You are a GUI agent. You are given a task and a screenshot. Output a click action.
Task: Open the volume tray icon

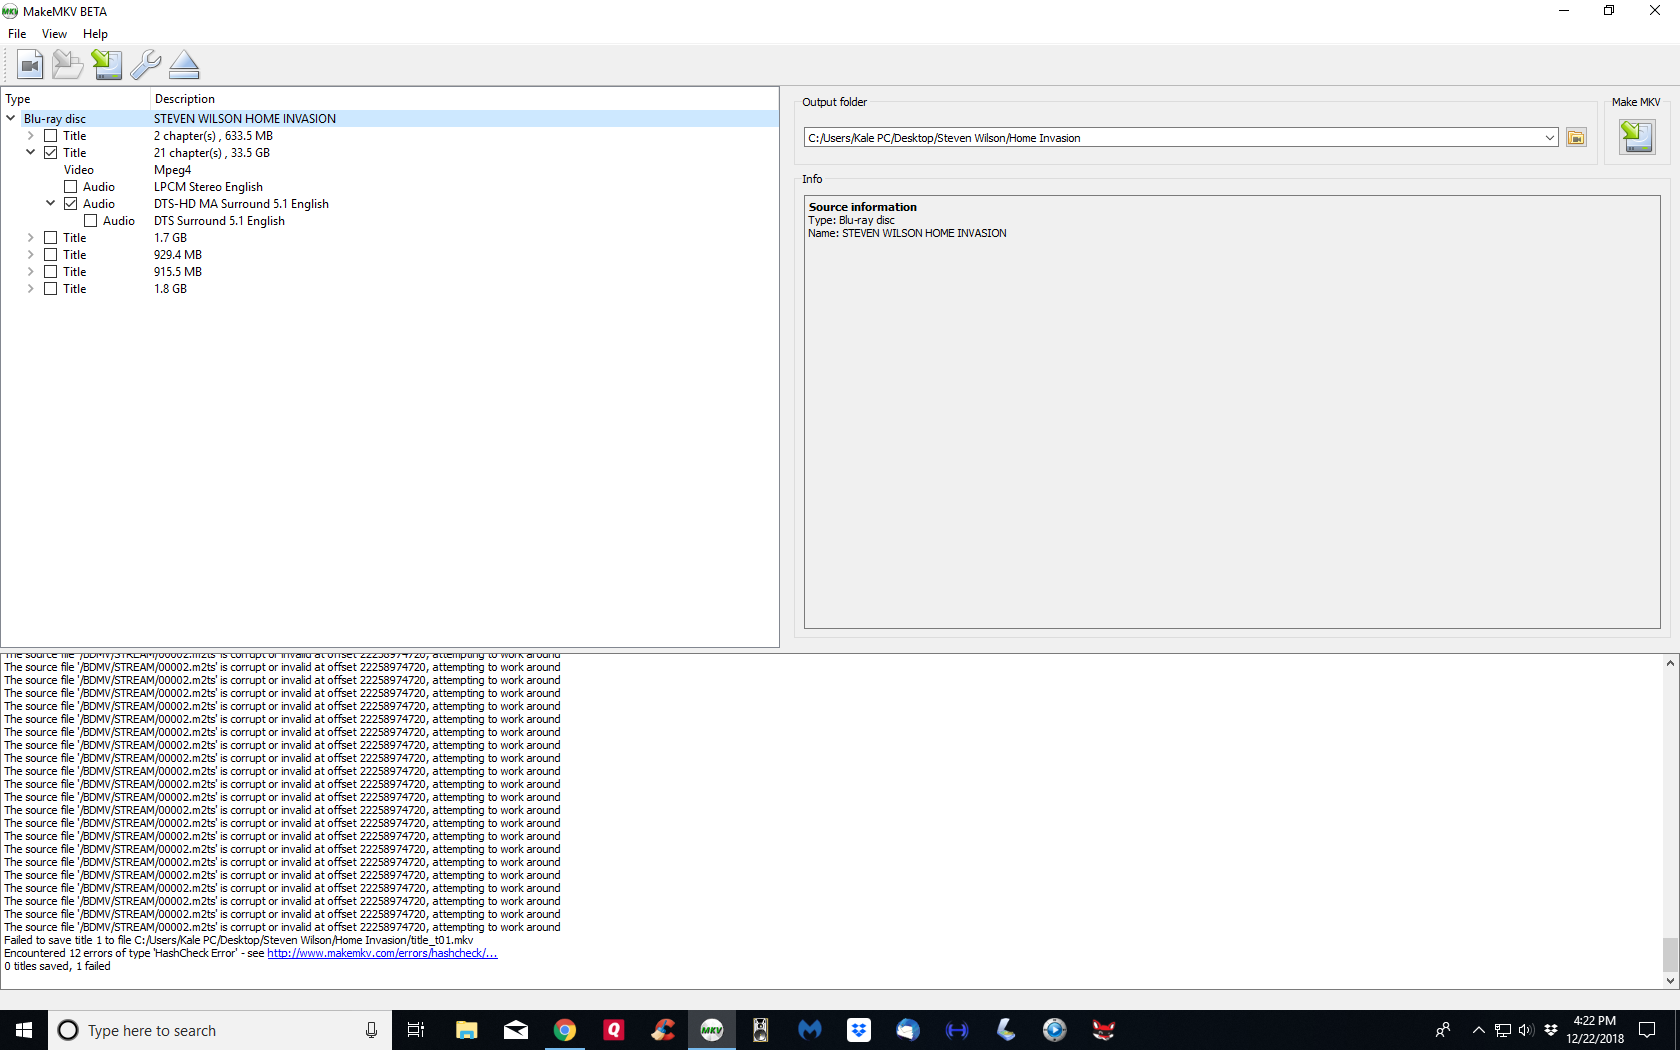1526,1030
